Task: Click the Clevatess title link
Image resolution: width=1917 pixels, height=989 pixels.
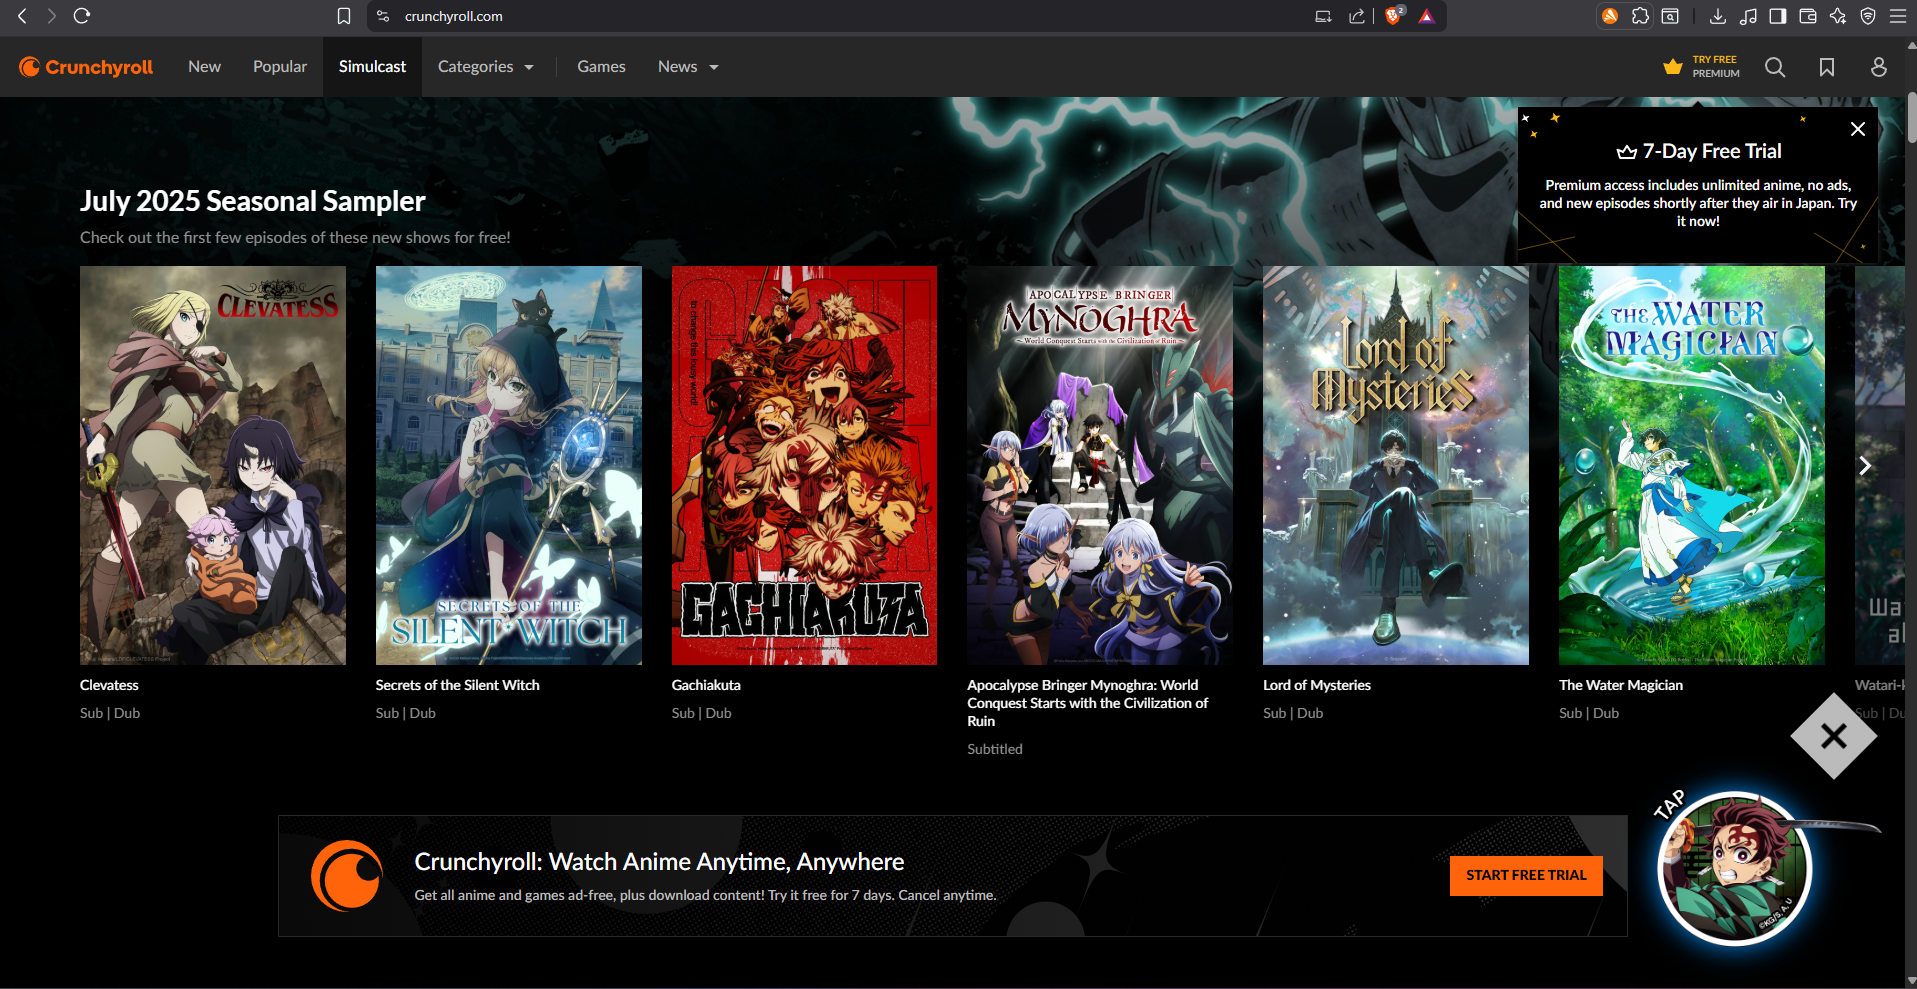Action: click(109, 685)
